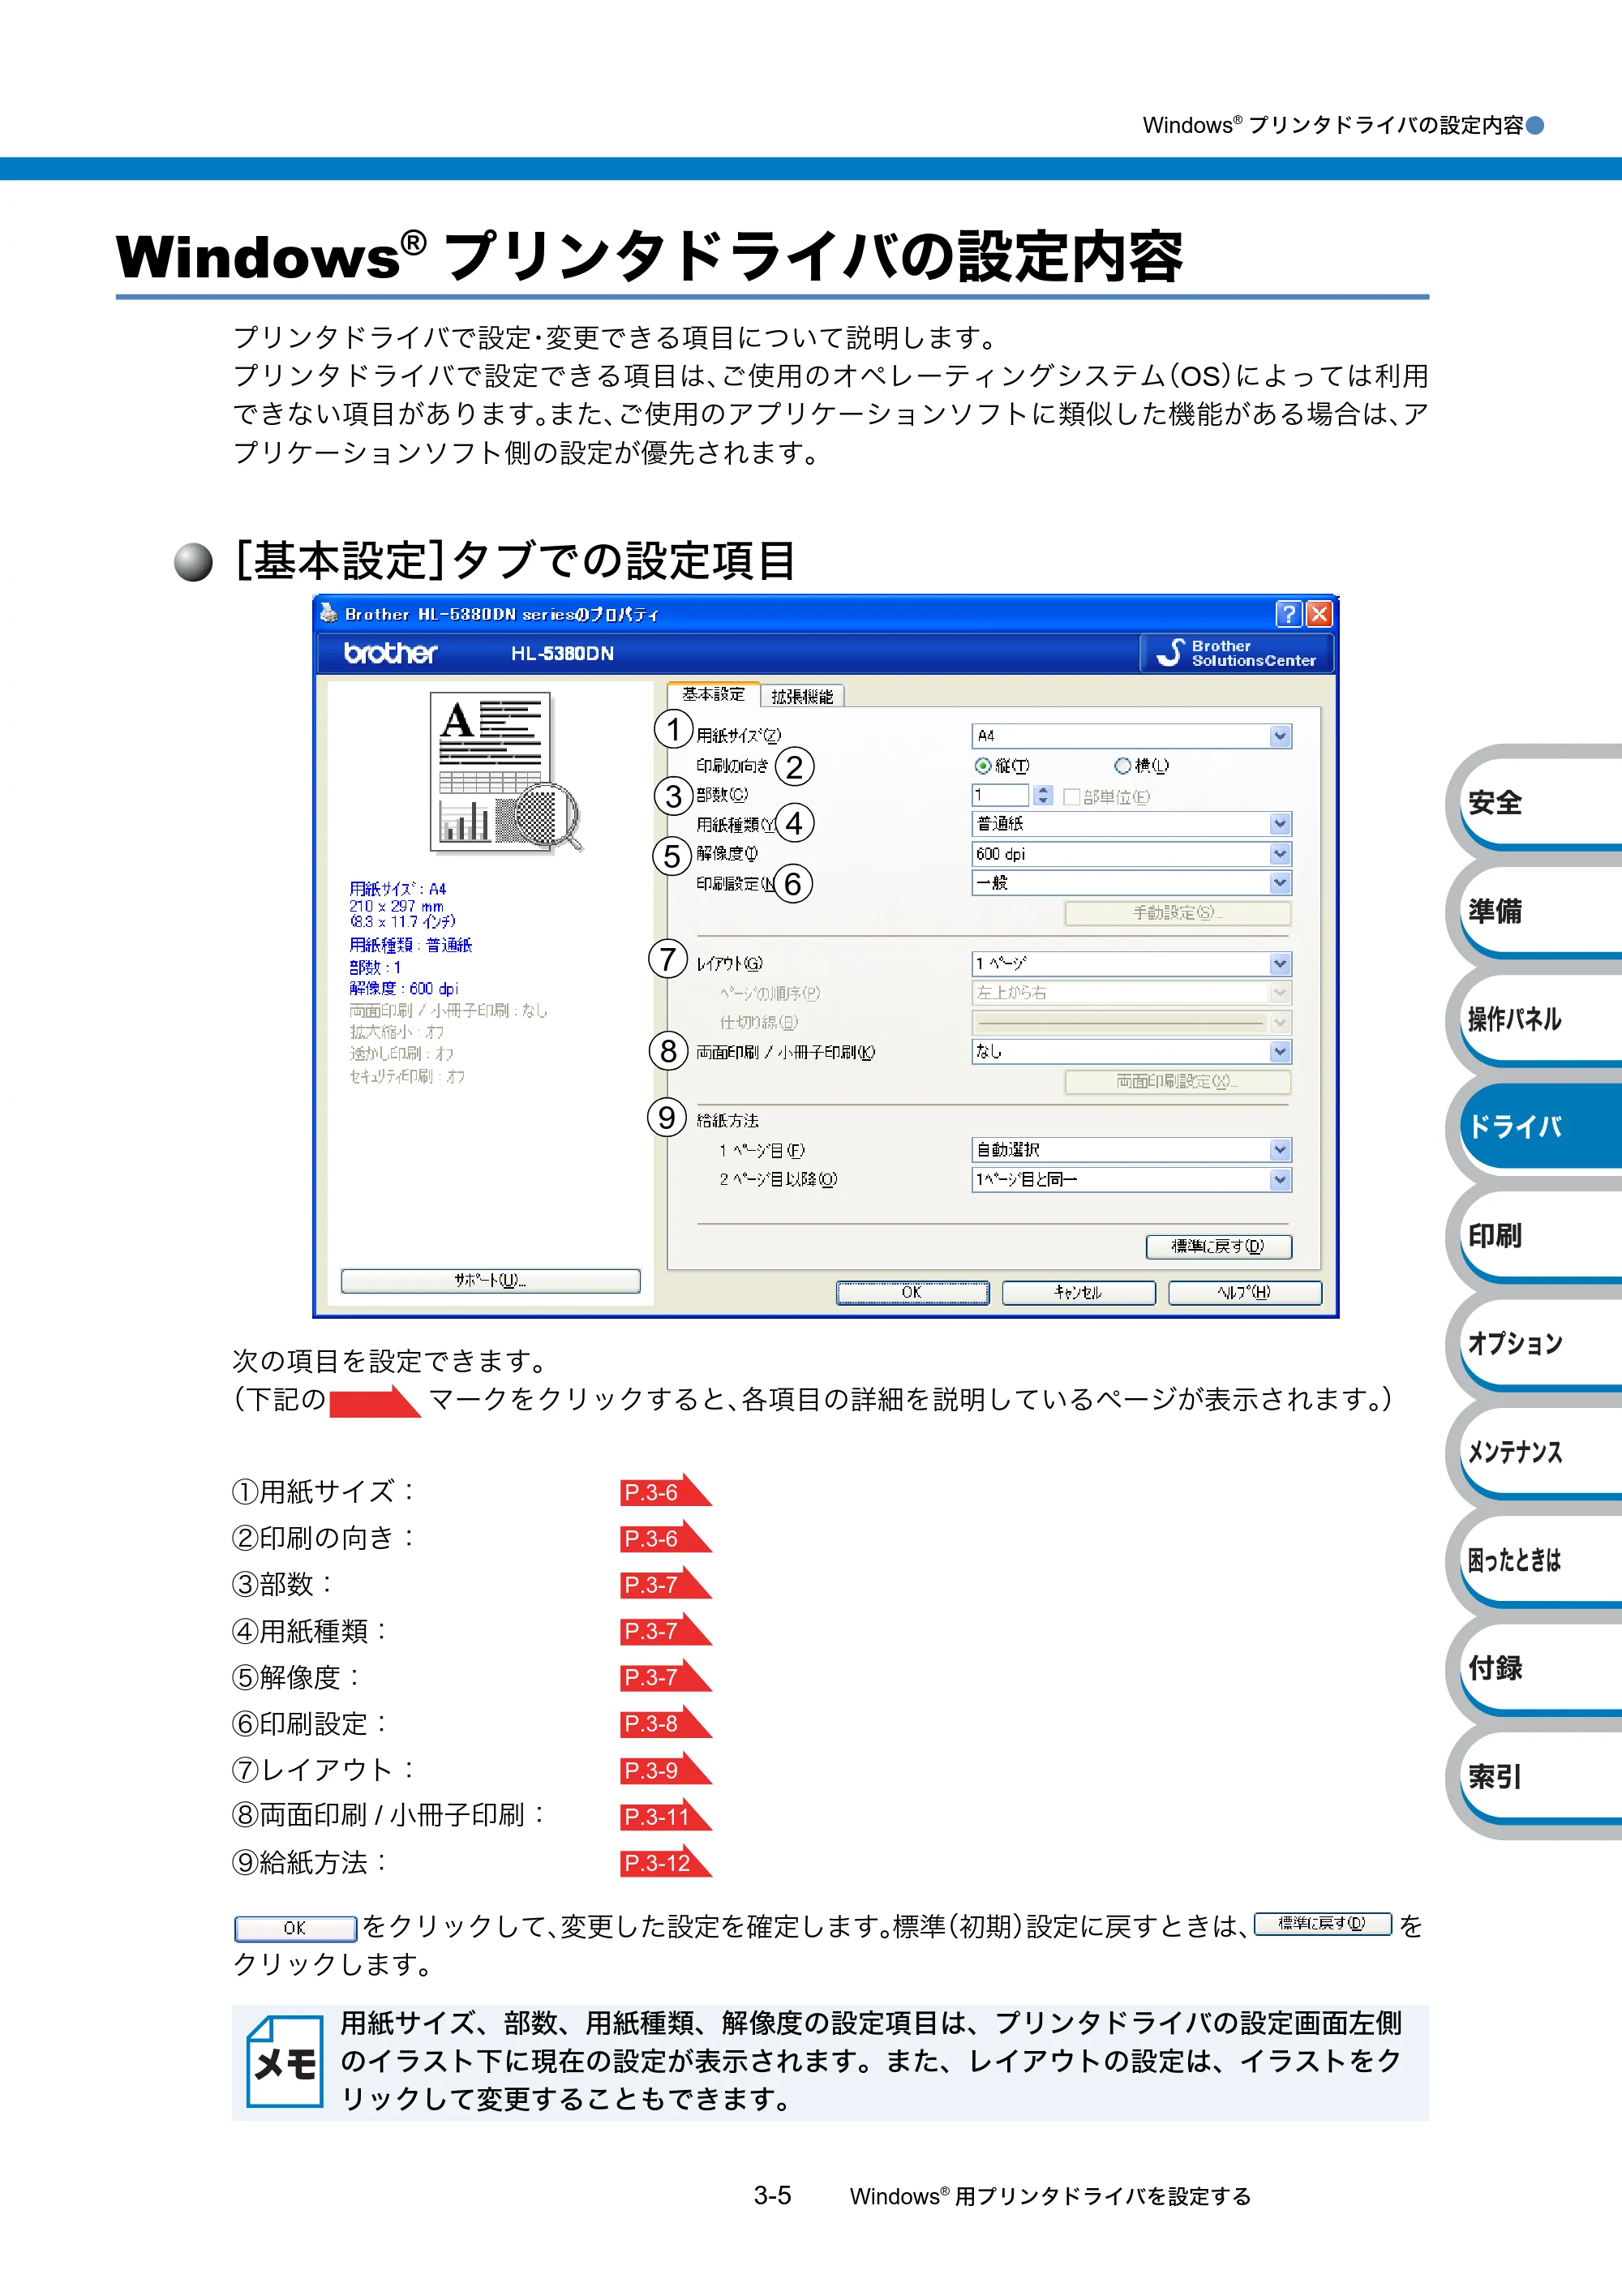Screen dimensions: 1622x2296
Task: Click the ヘルプ(H) button
Action: click(1244, 1293)
